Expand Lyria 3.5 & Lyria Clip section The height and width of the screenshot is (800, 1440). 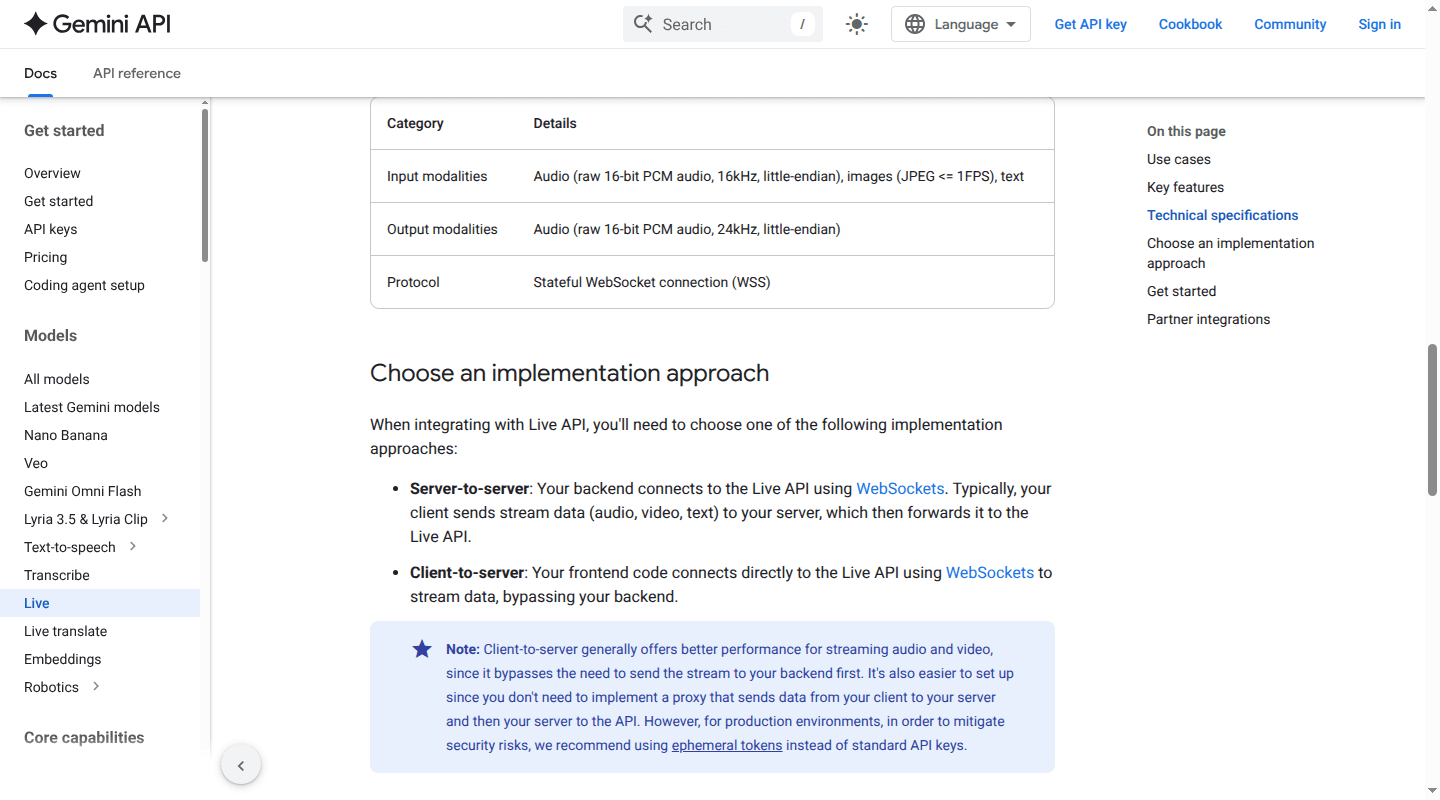click(x=165, y=518)
